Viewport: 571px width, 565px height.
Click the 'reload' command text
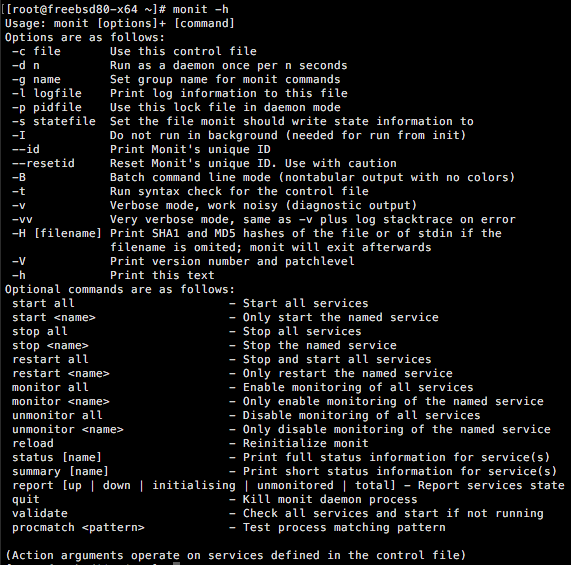[x=32, y=443]
